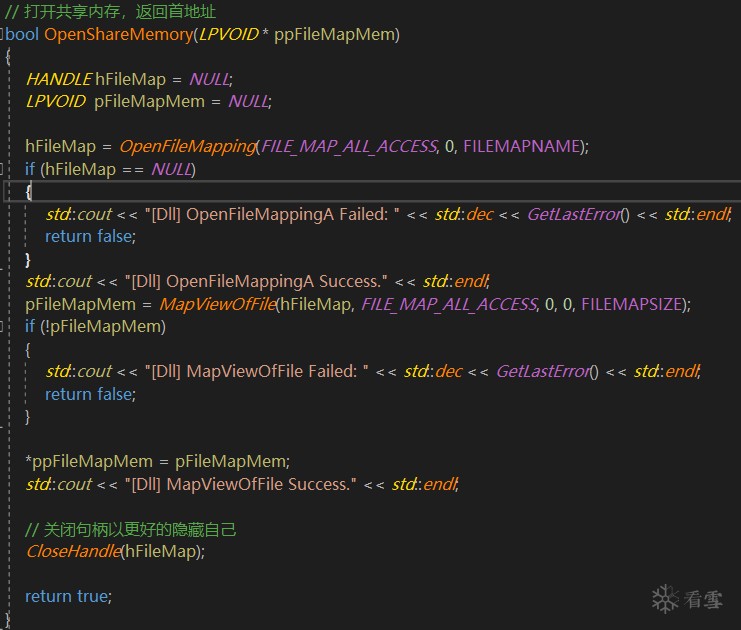The width and height of the screenshot is (741, 630).
Task: Click NULL on the LPVOID pFileMapMem line
Action: pos(248,101)
